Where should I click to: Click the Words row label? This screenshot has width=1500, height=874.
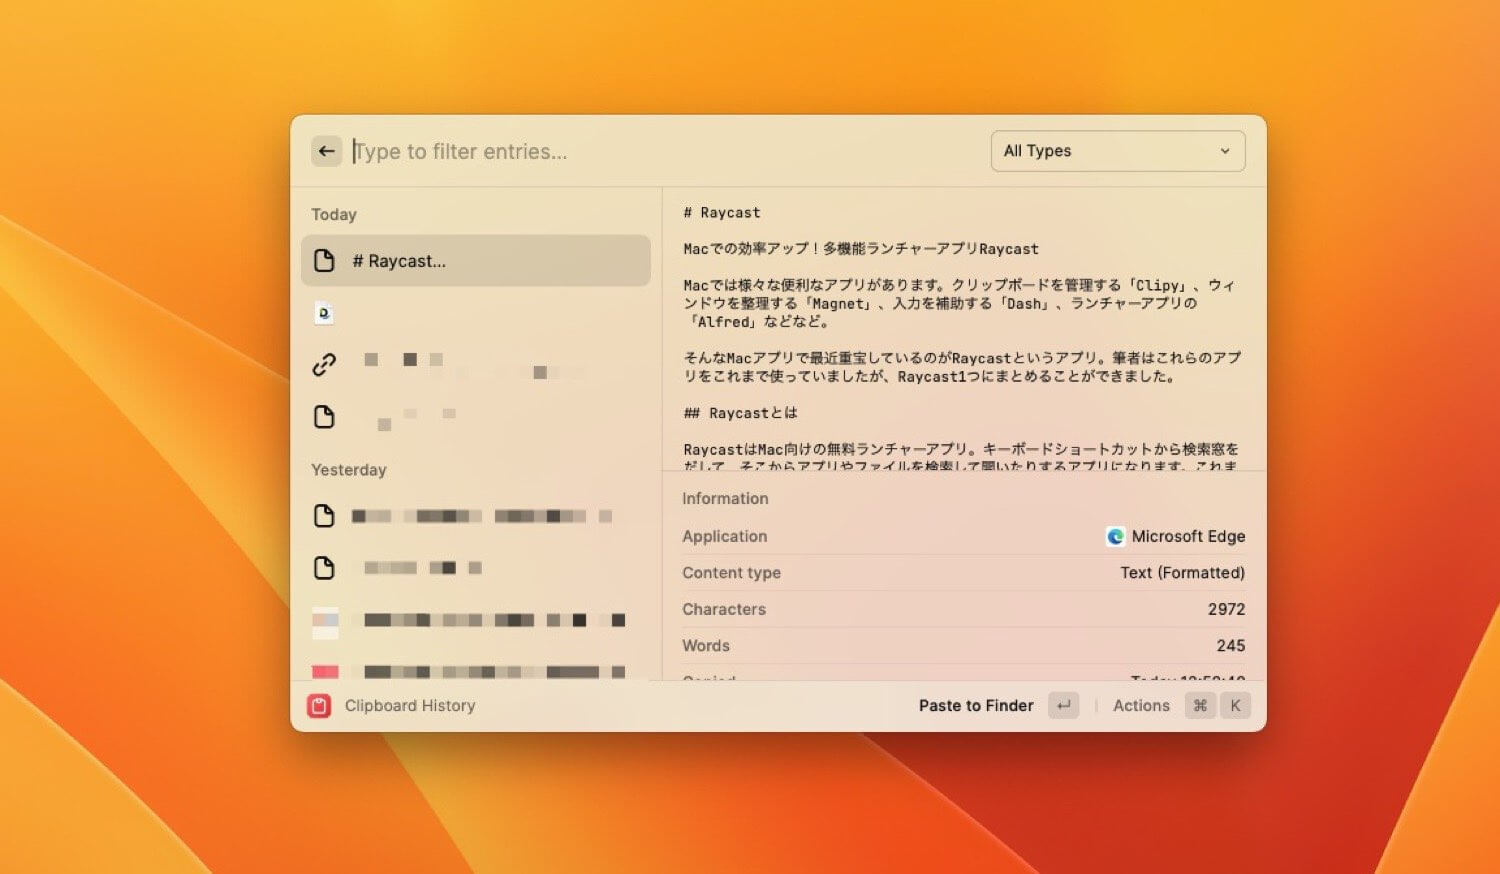(x=706, y=646)
